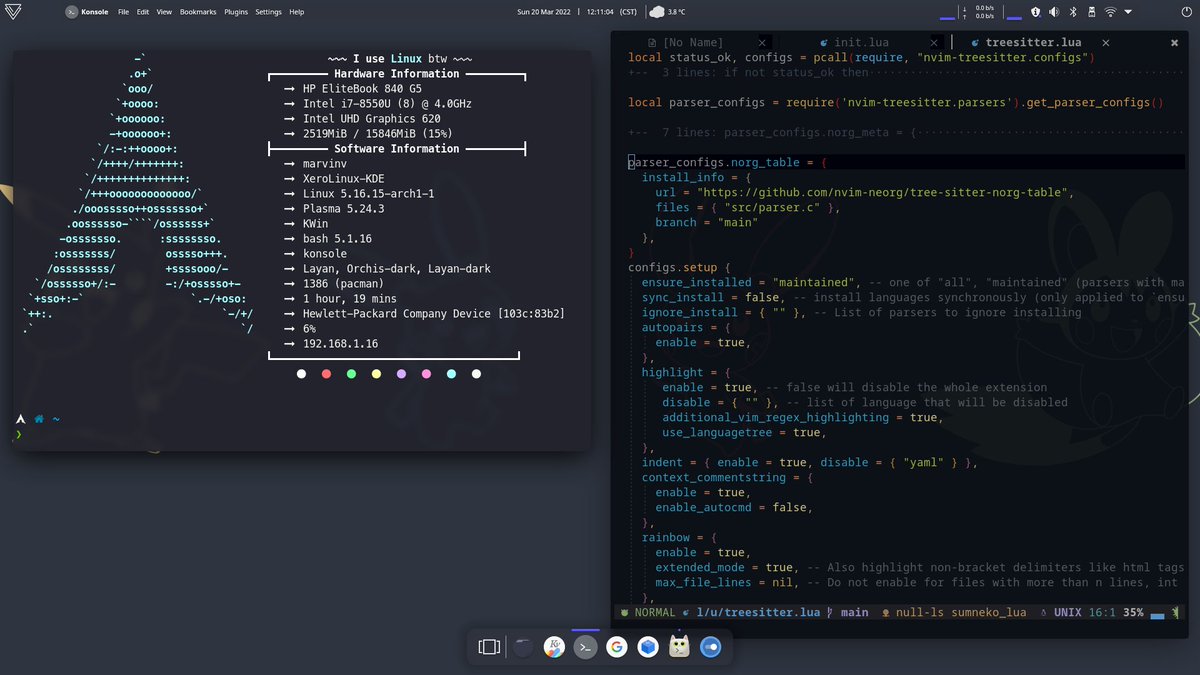Expand the folded 3 lines if not status_ok
Image resolution: width=1200 pixels, height=675 pixels.
pyautogui.click(x=905, y=72)
